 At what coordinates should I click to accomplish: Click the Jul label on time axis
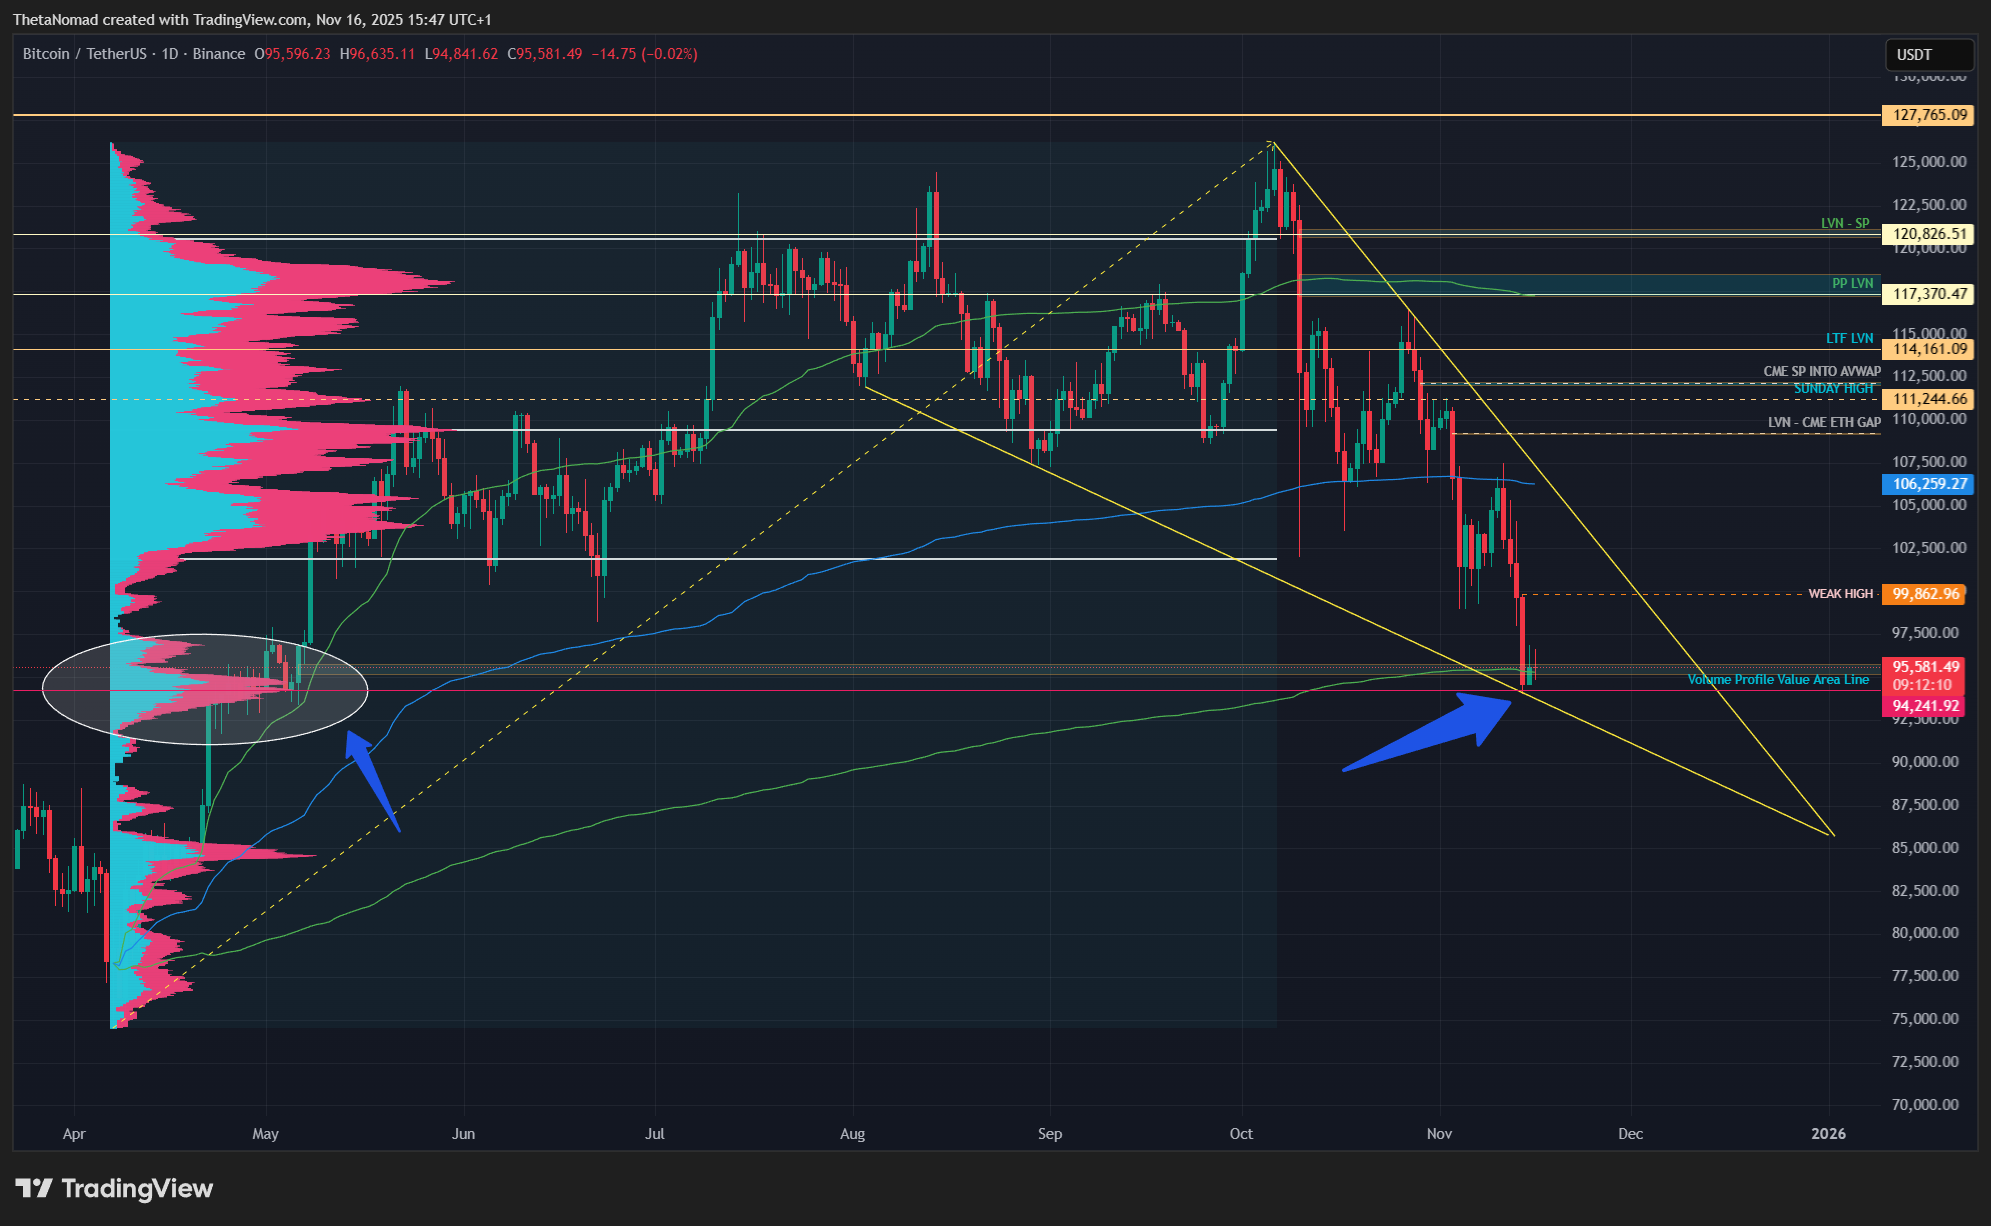click(655, 1134)
